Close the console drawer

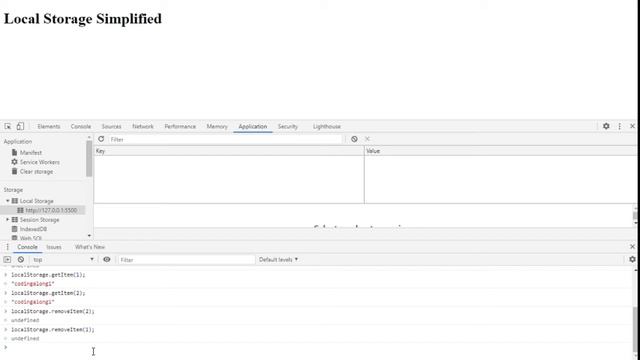(x=632, y=247)
